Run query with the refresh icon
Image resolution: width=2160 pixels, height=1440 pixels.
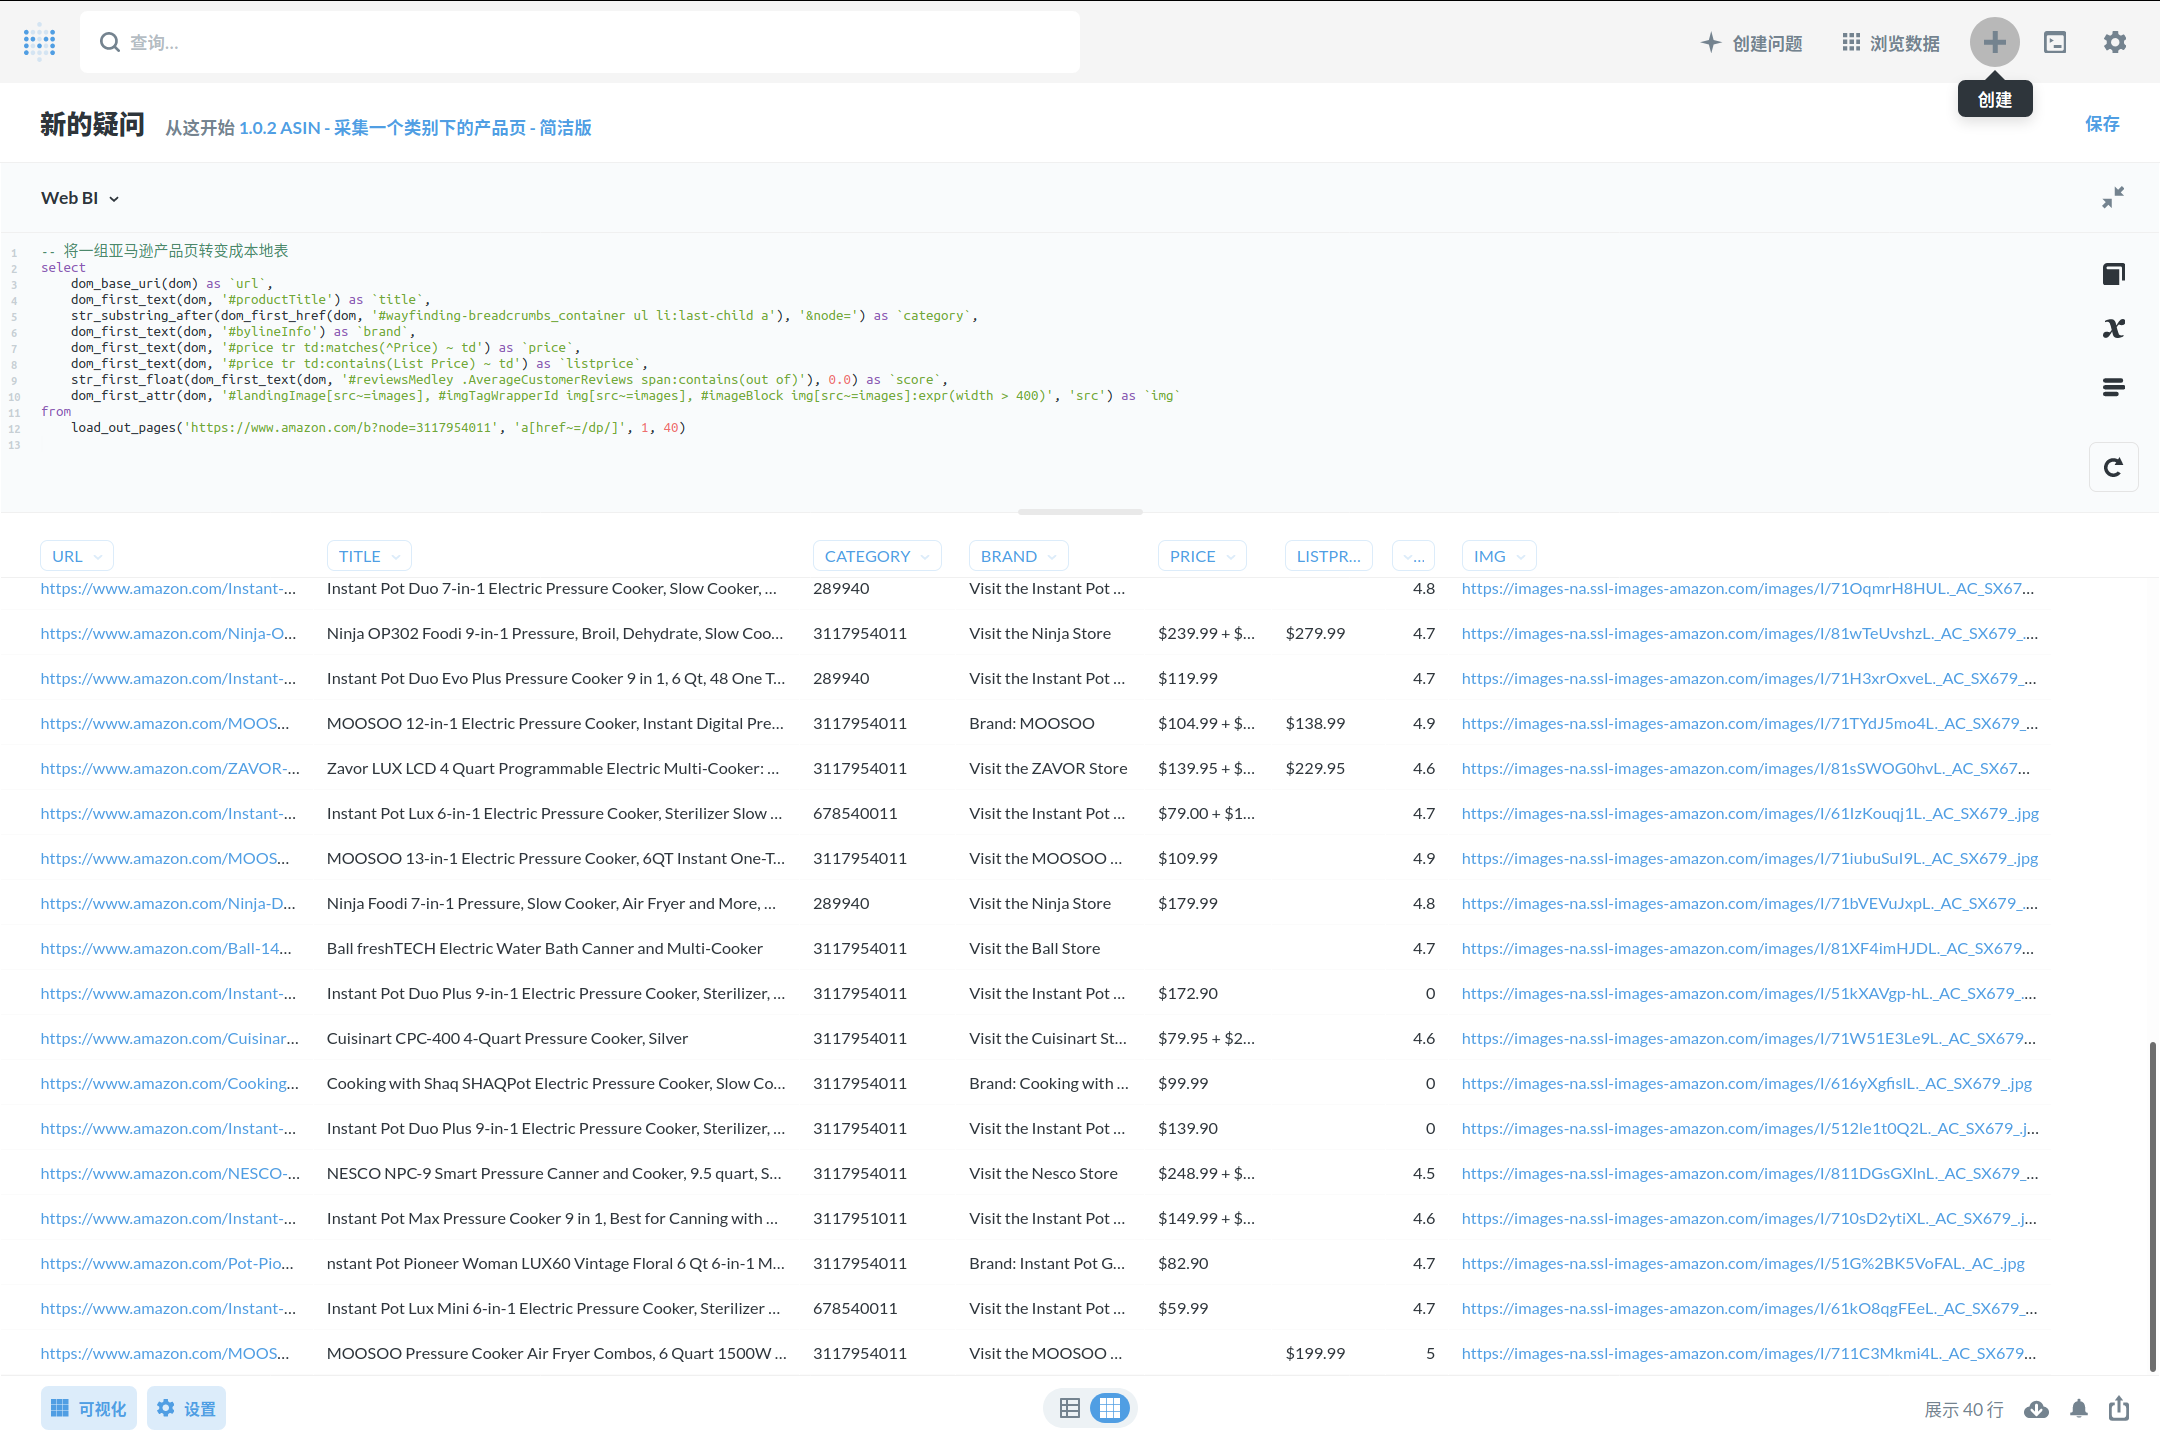(x=2113, y=467)
